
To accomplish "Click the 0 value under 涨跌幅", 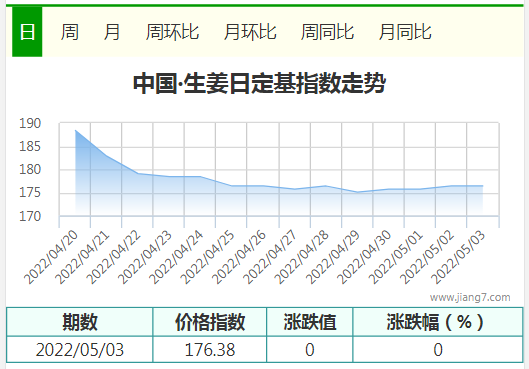I will point(438,350).
